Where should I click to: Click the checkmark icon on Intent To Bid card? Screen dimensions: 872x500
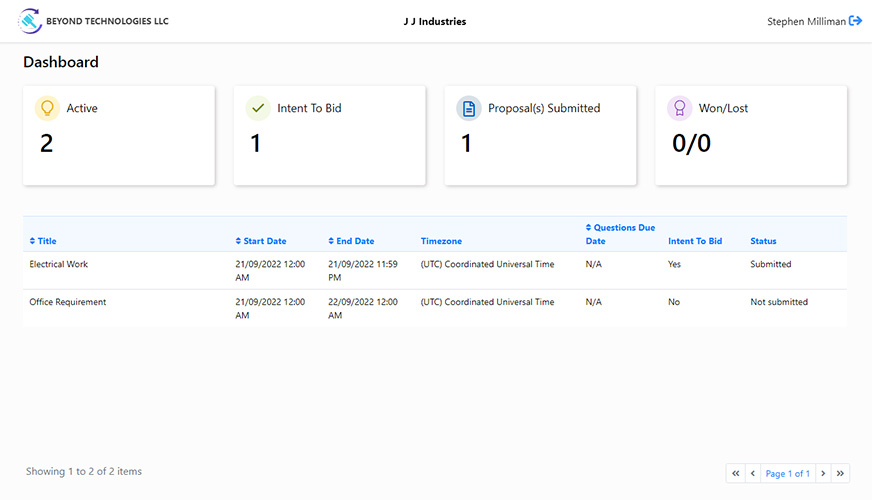click(257, 108)
